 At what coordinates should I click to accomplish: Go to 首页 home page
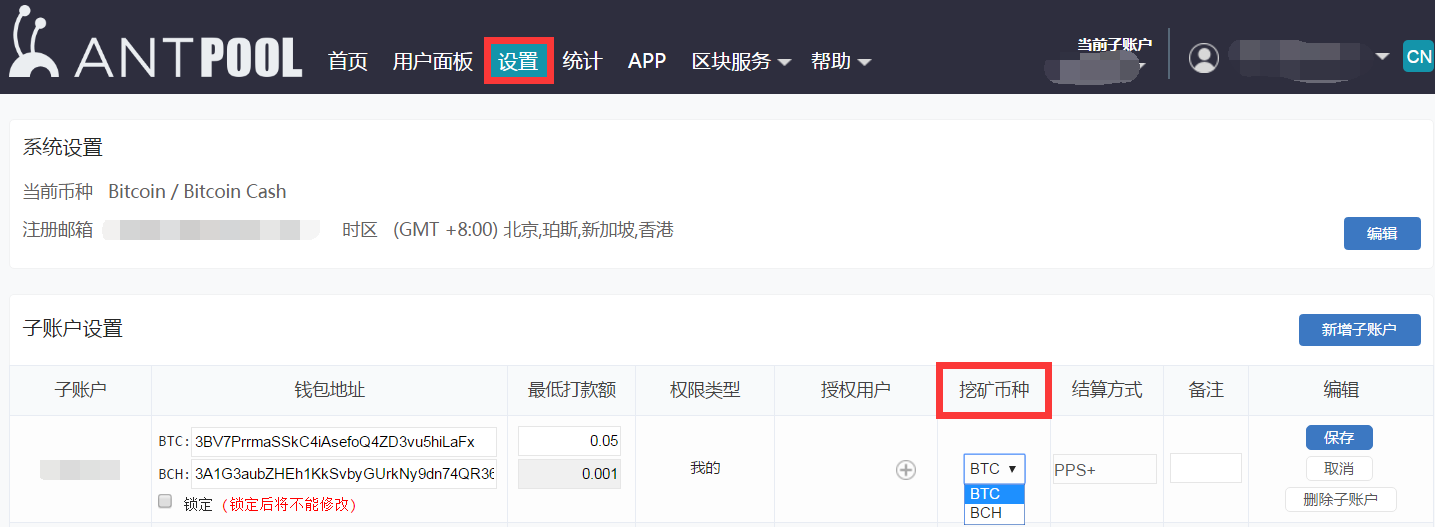point(348,62)
